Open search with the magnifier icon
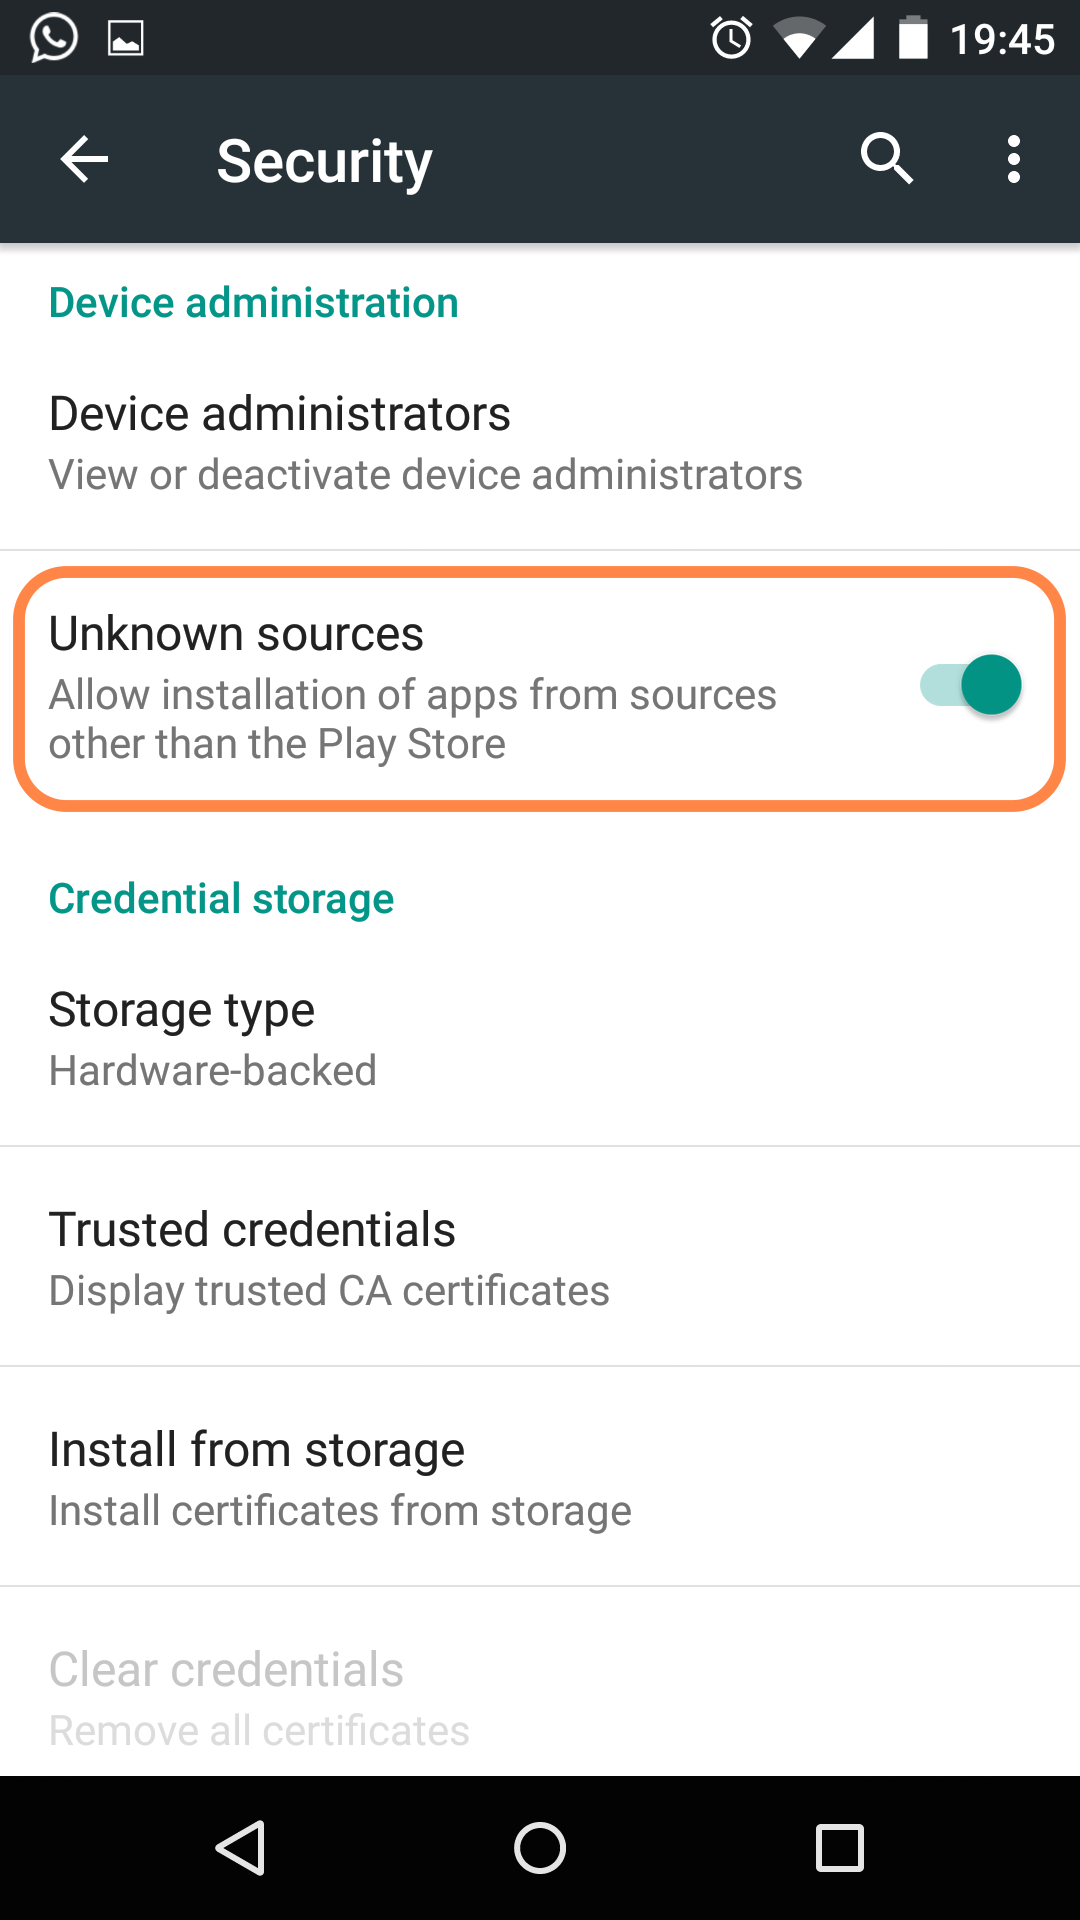1080x1920 pixels. [886, 159]
